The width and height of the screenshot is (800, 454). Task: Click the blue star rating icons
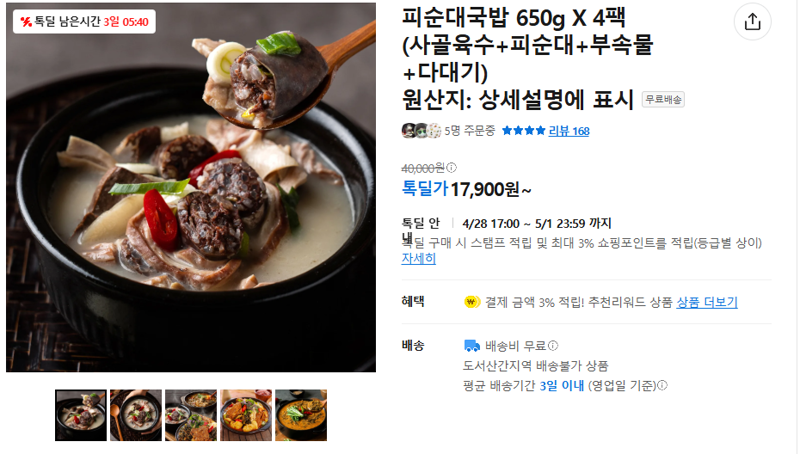523,131
